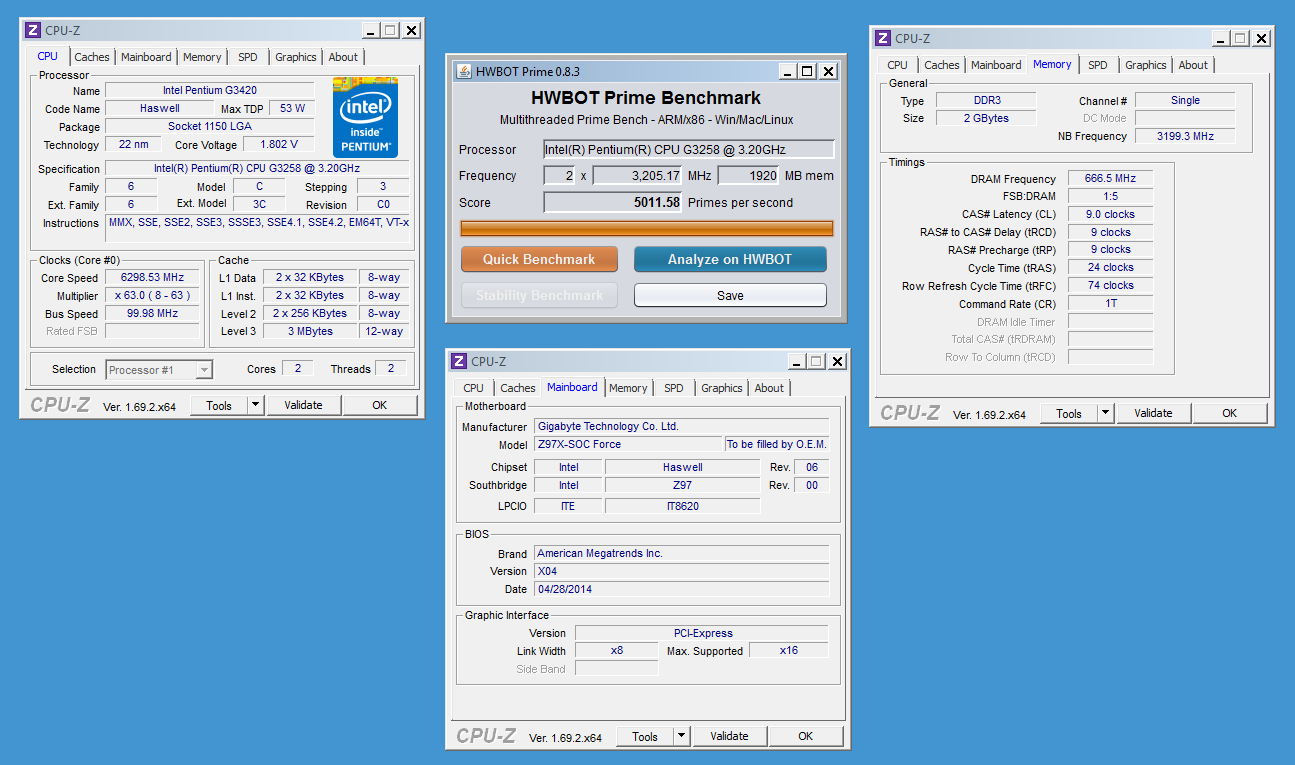Click the NB Frequency value 3199.3 MHz

coord(1185,136)
